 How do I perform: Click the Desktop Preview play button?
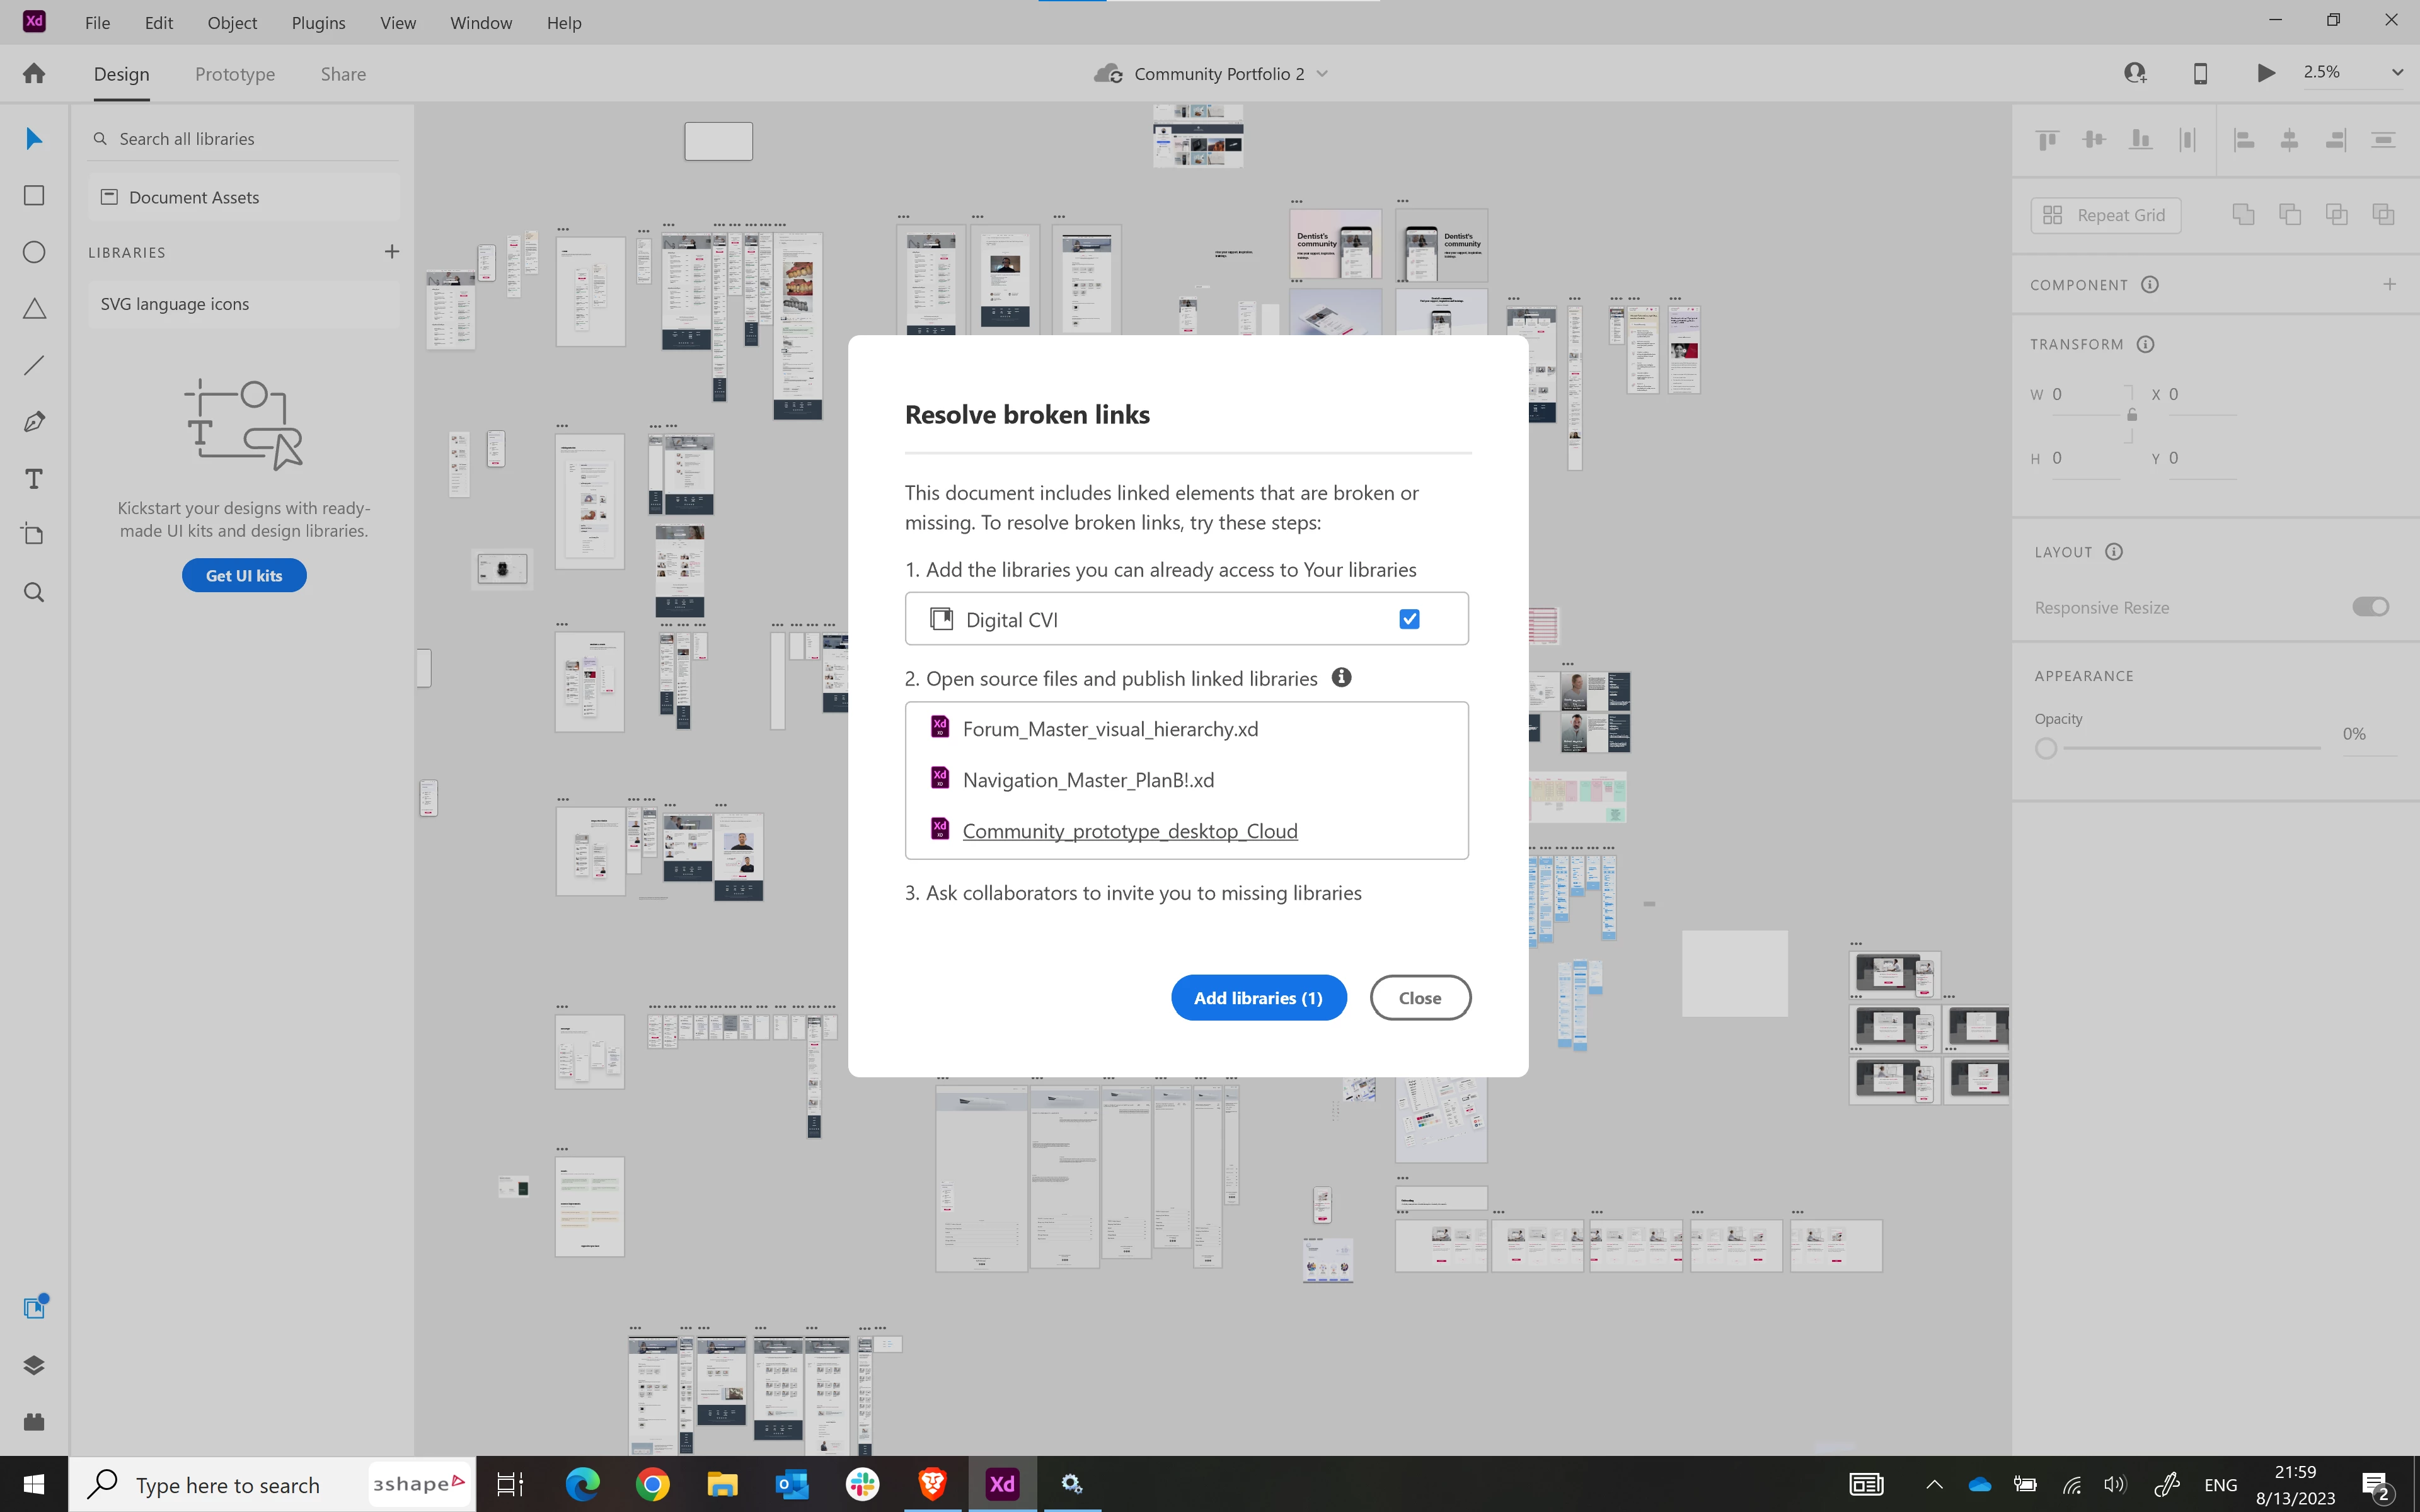click(x=2266, y=73)
